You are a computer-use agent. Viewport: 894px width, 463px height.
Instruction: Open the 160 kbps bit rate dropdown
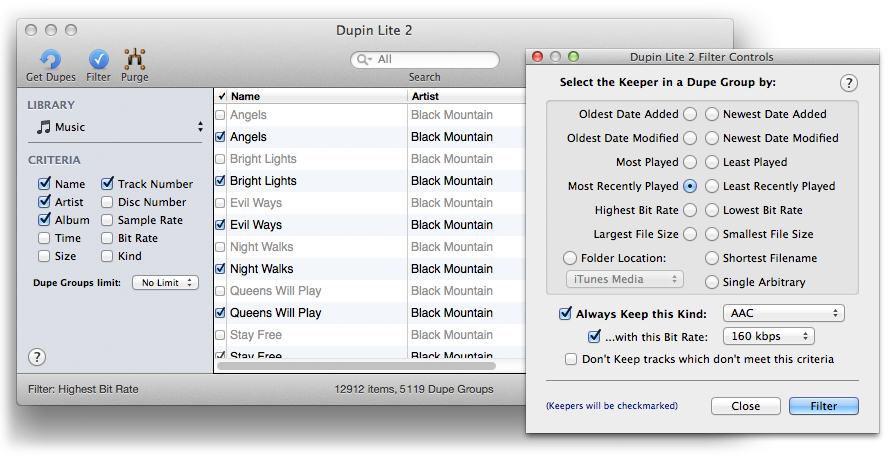pyautogui.click(x=768, y=336)
